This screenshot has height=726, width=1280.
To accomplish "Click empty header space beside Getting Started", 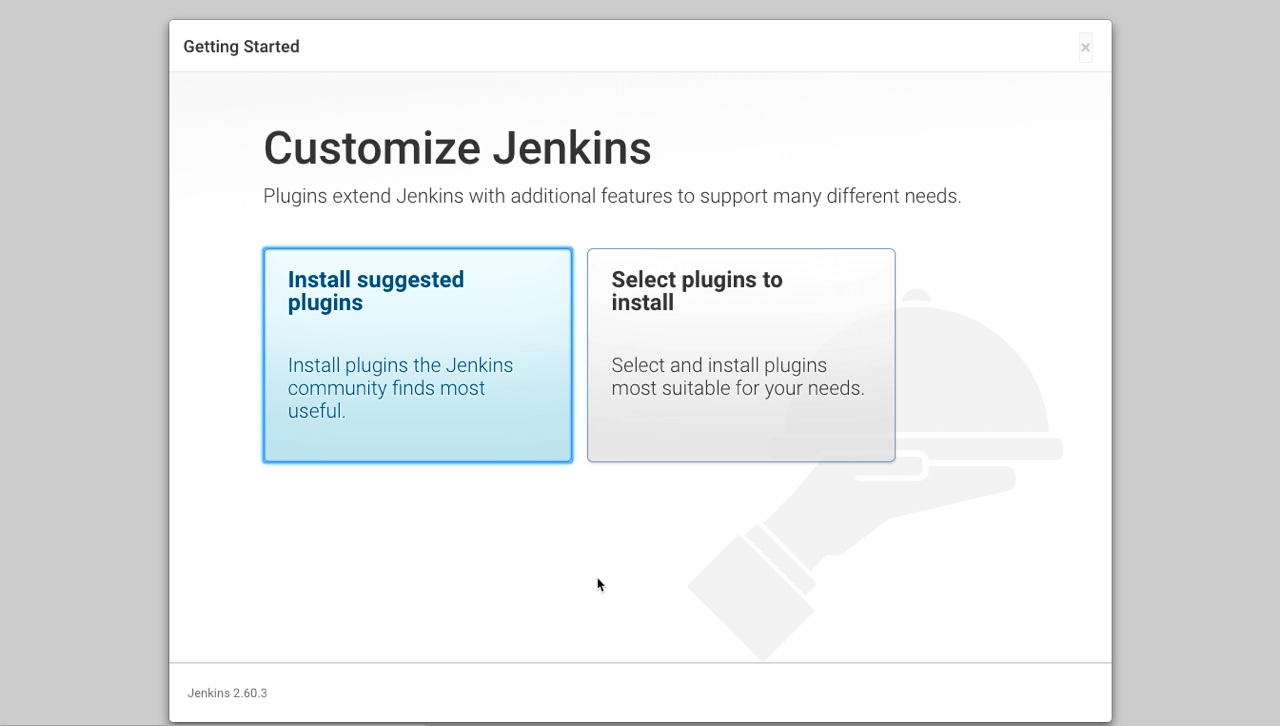I will (680, 47).
